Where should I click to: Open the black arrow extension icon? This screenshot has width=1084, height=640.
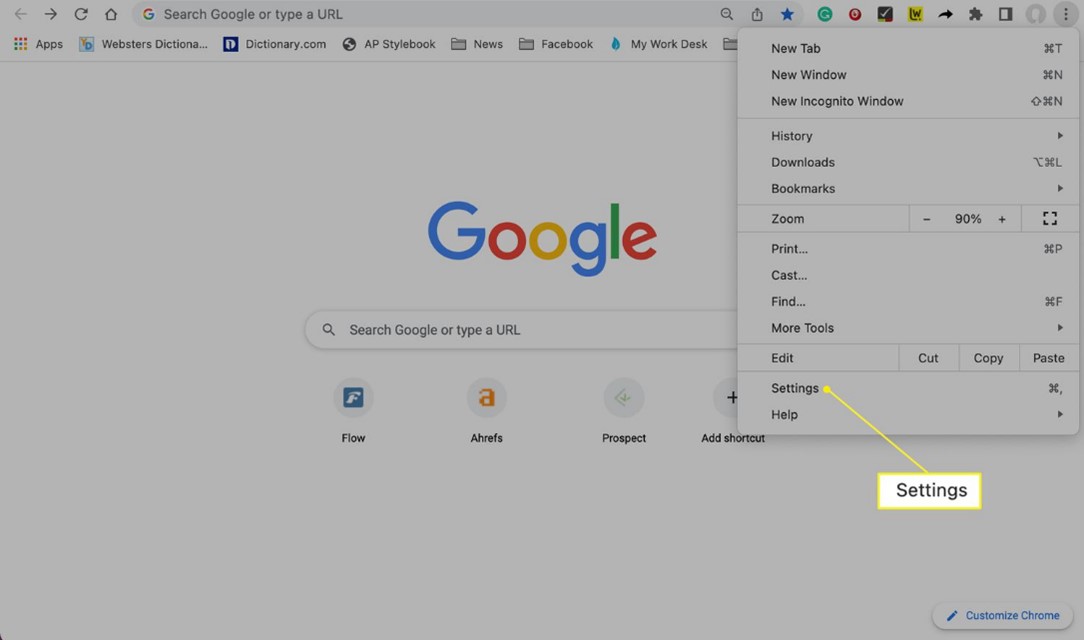(x=945, y=14)
